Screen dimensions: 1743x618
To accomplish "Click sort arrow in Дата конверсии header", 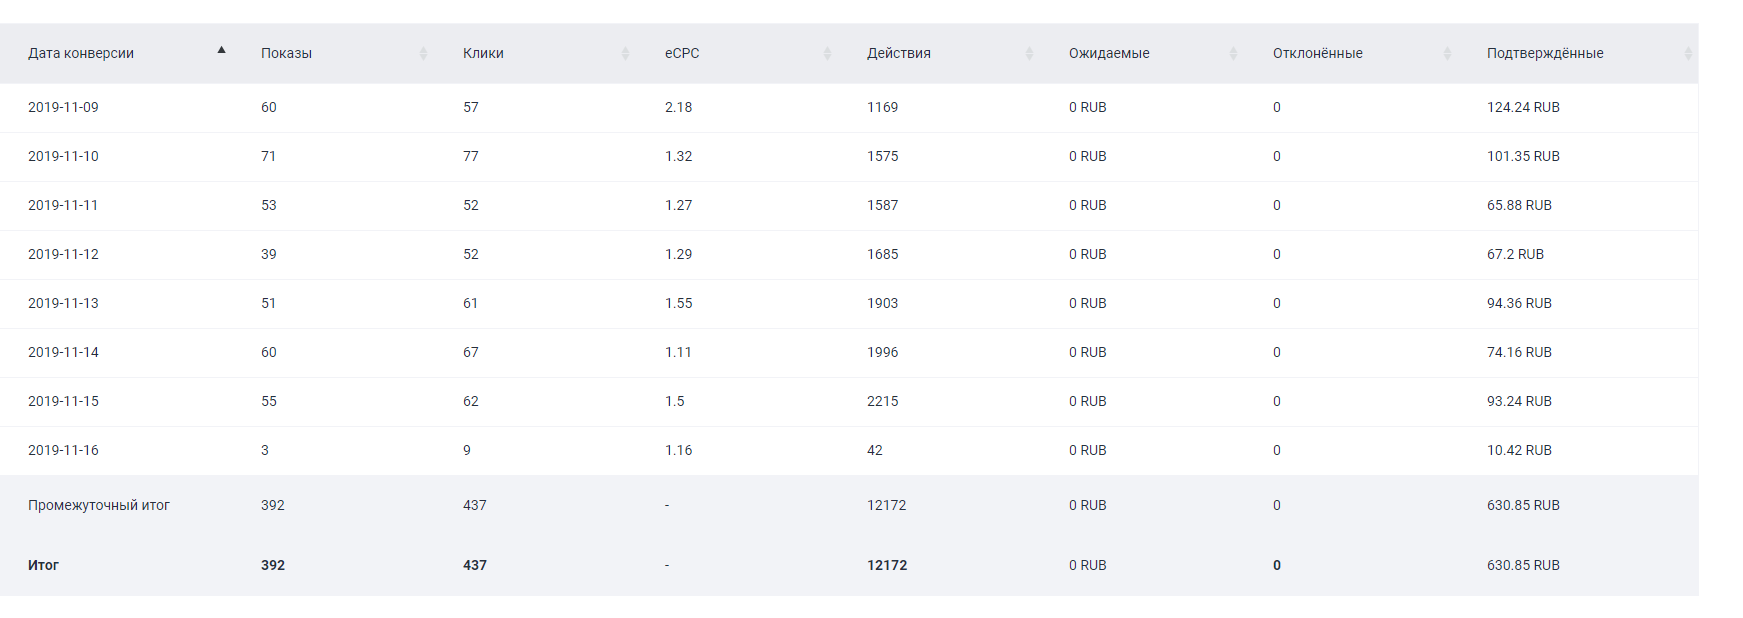I will [221, 50].
